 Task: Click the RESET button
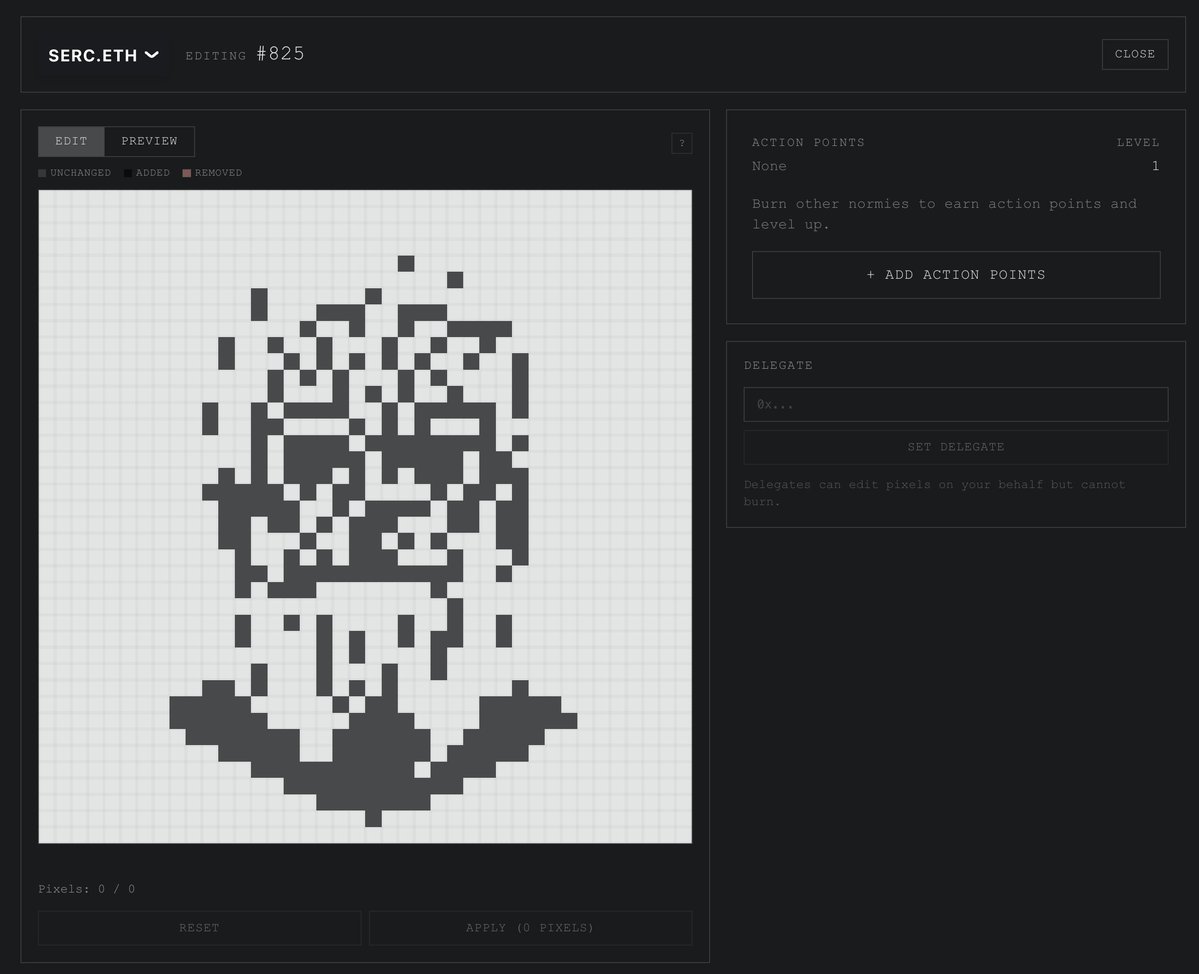coord(200,927)
